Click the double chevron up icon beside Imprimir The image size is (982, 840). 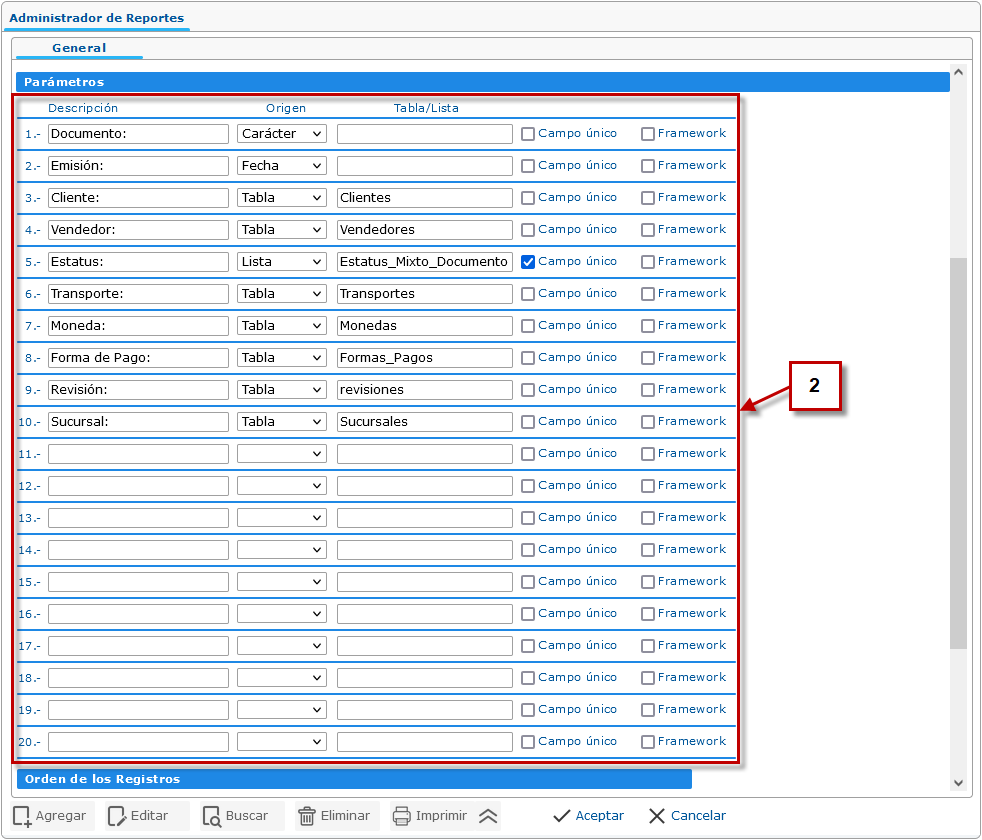[x=488, y=816]
